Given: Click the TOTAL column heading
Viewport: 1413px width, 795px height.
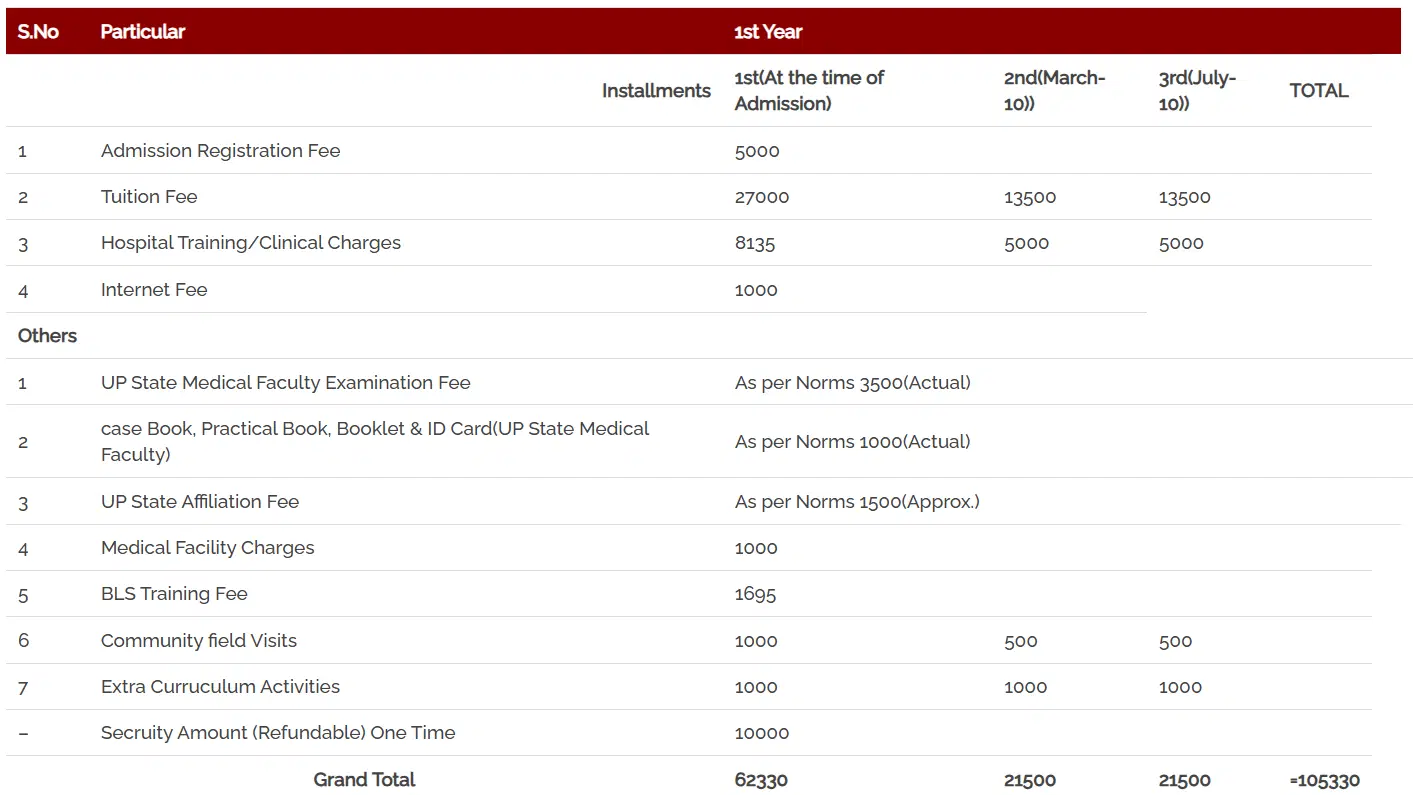Looking at the screenshot, I should click(1318, 91).
